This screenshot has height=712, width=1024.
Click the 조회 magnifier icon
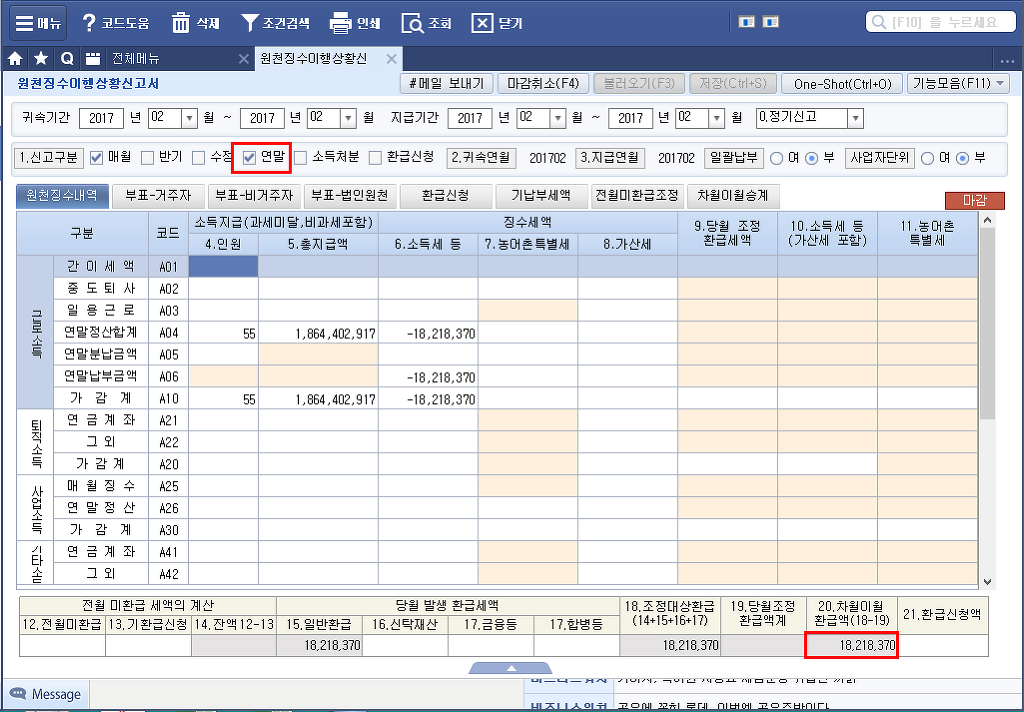(411, 22)
